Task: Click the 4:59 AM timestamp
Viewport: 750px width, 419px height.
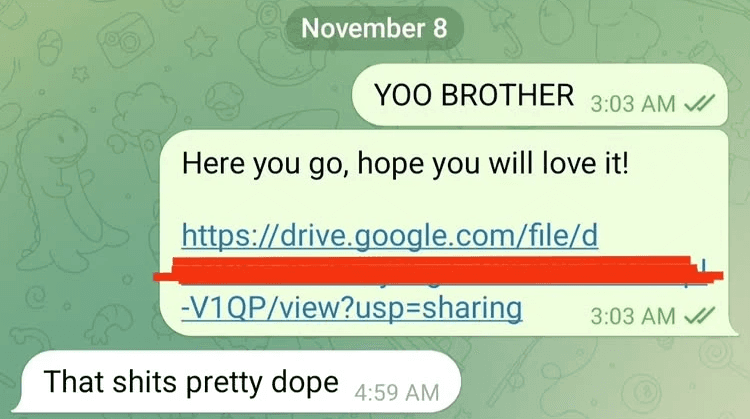Action: (x=397, y=392)
